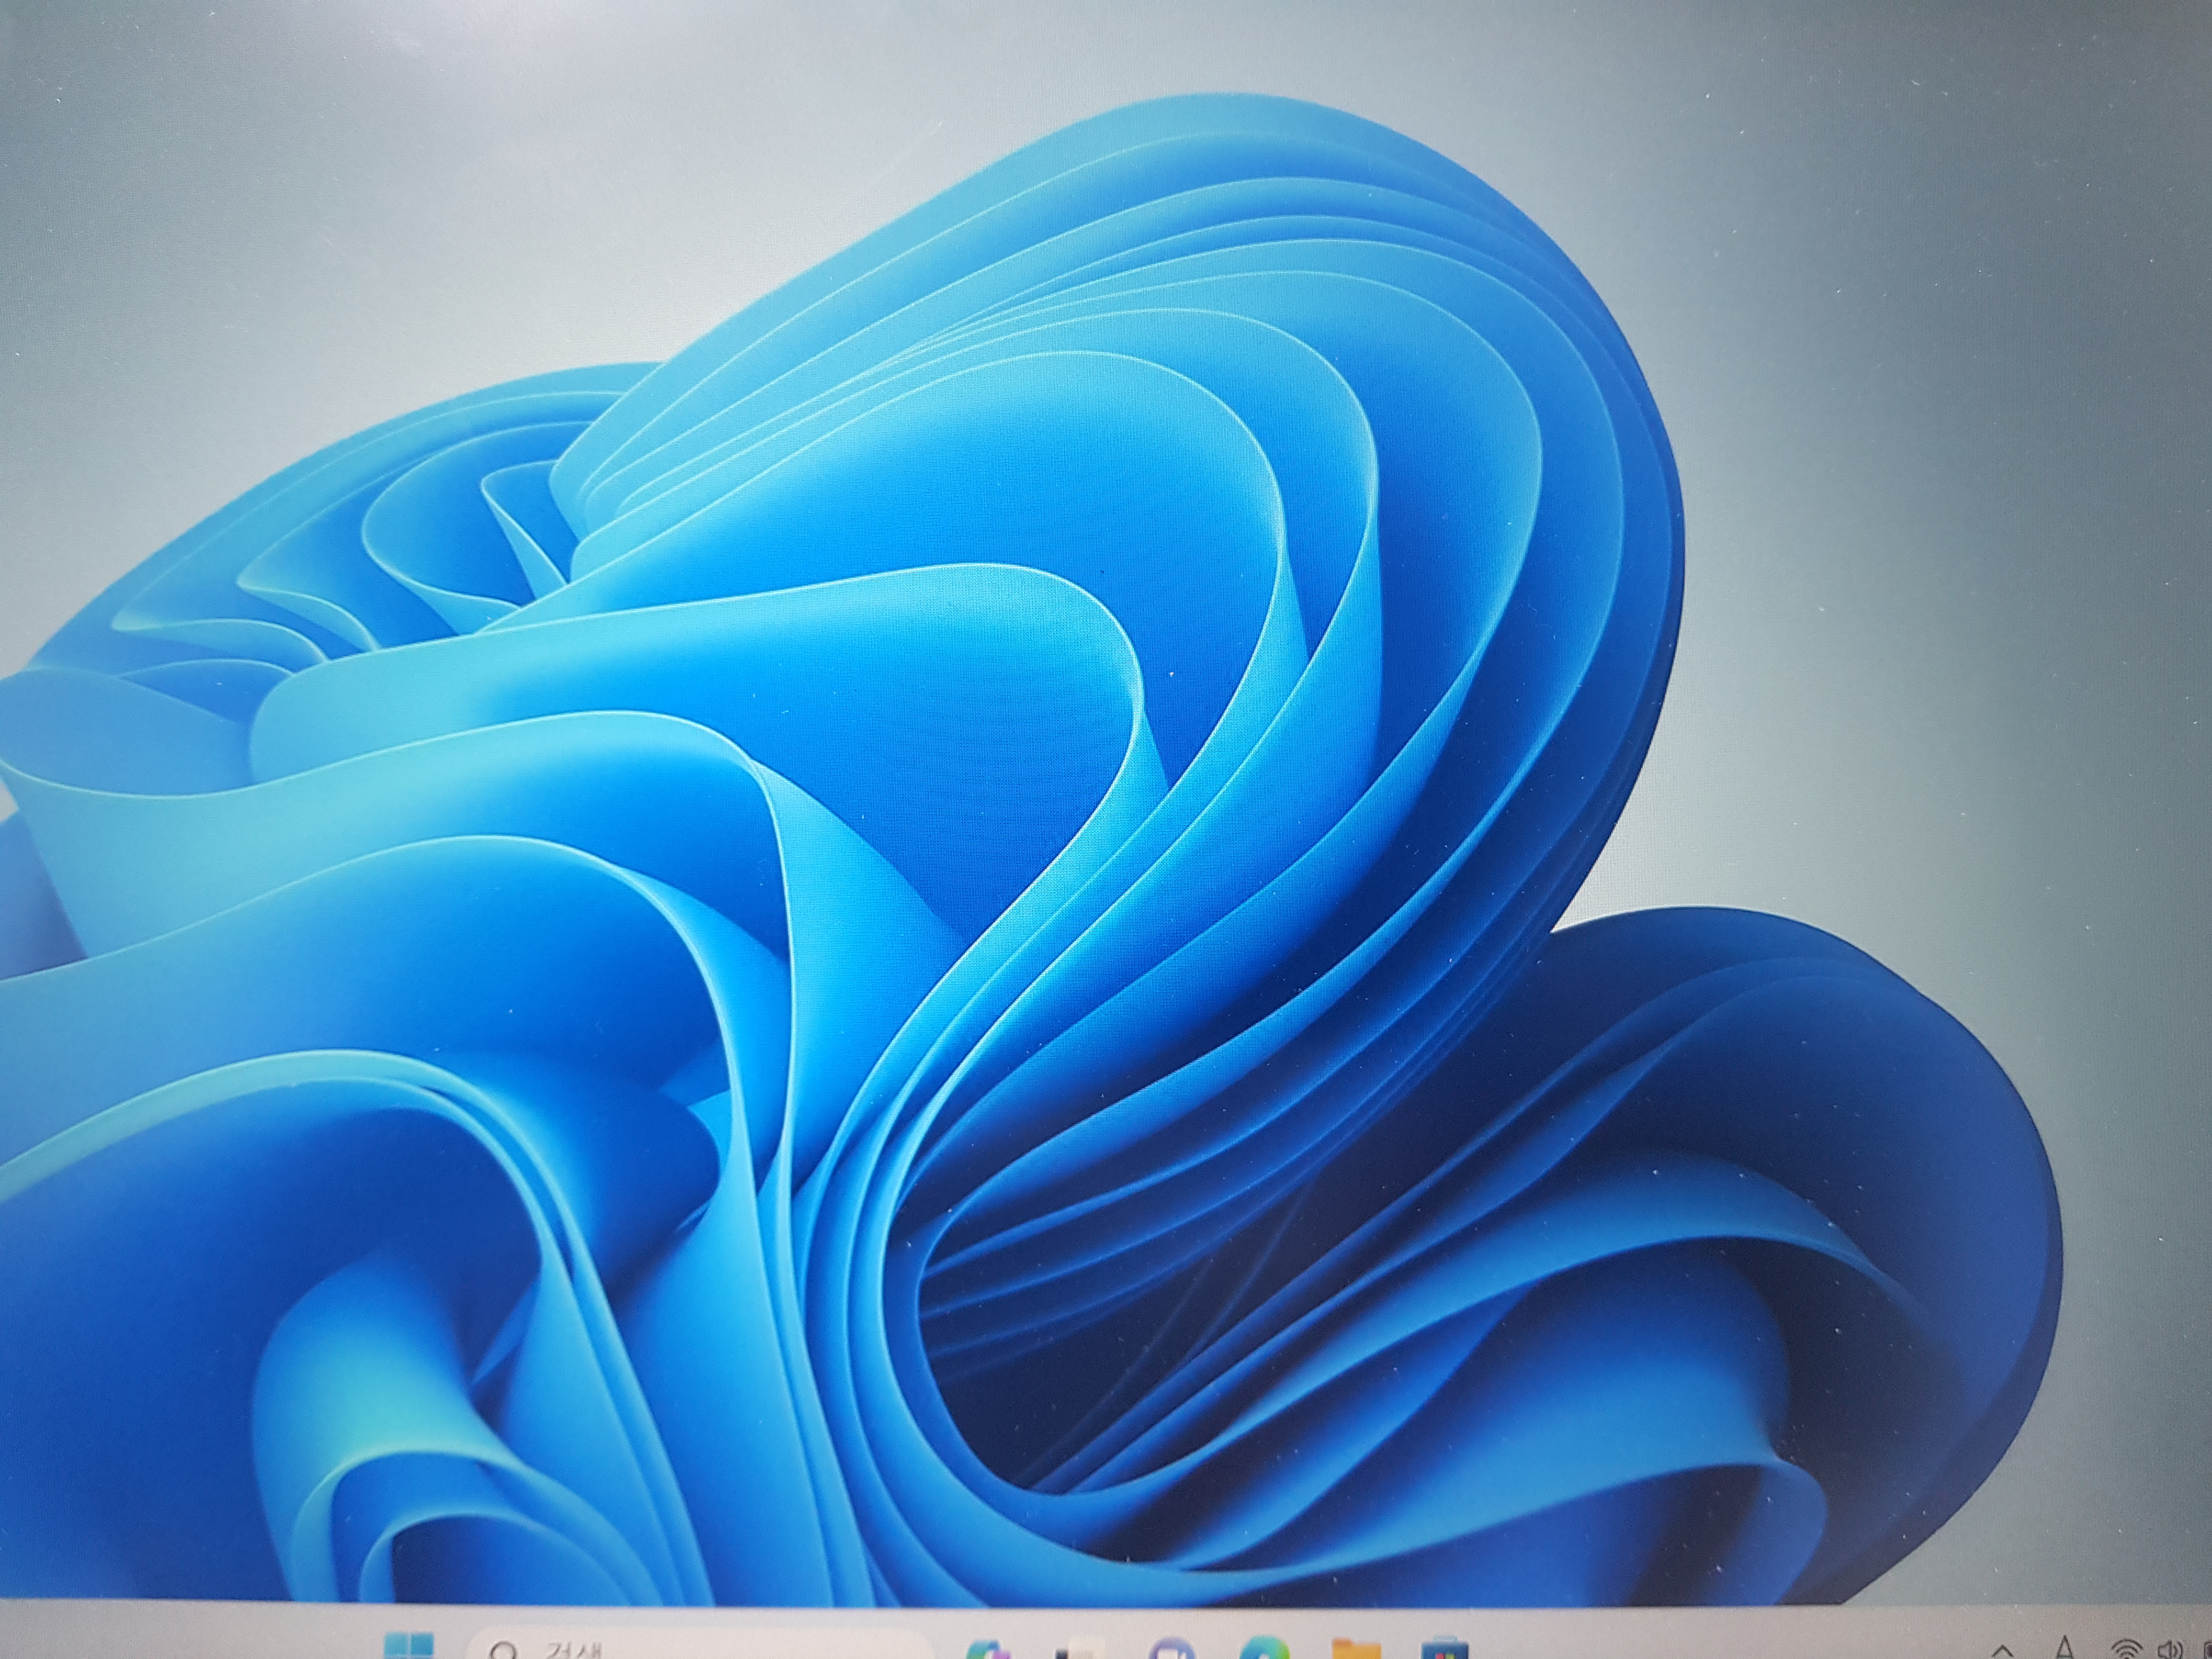Open Task View from the taskbar
Screen dimensions: 2212x1659
1081,1648
